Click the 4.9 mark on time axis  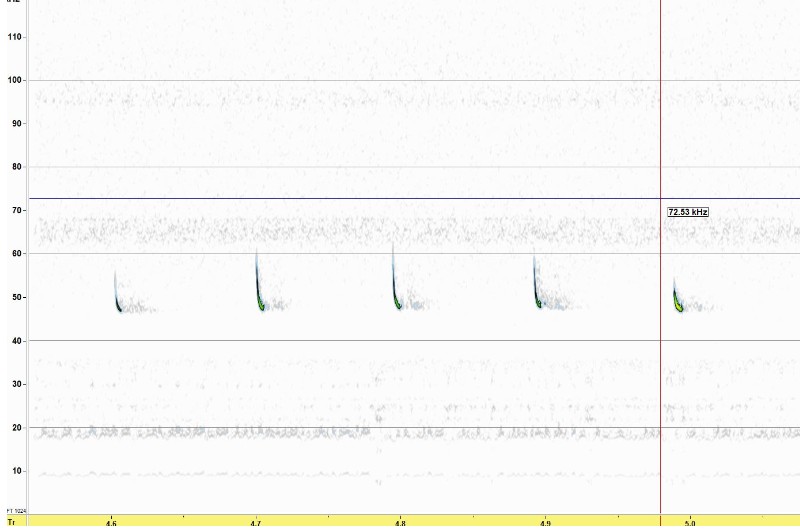click(x=545, y=523)
